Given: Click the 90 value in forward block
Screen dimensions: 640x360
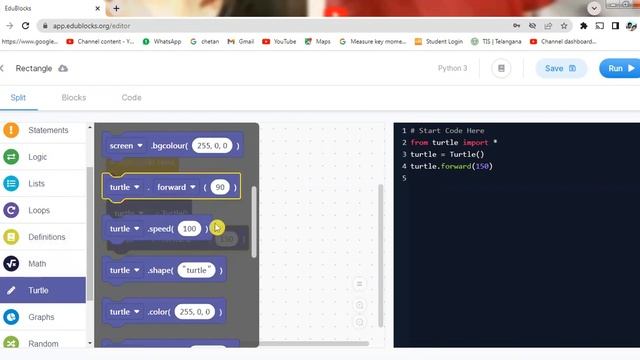Looking at the screenshot, I should [220, 187].
